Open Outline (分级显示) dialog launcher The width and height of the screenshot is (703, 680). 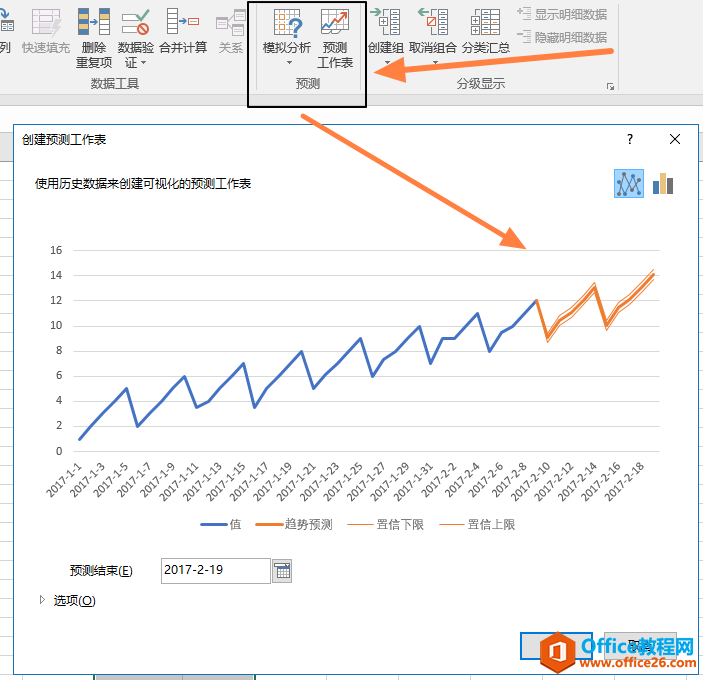coord(610,86)
